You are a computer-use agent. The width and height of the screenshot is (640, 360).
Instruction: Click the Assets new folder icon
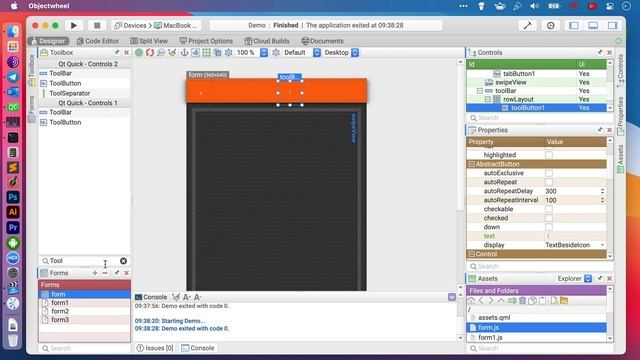[564, 301]
